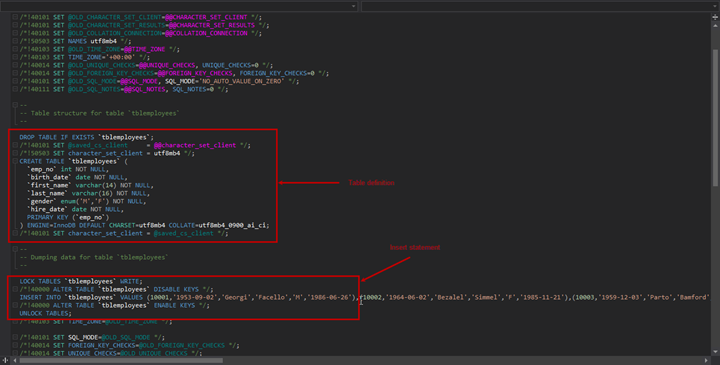Collapse the SET NAMES utf8mb4 comment line
This screenshot has width=720, height=365.
point(15,41)
